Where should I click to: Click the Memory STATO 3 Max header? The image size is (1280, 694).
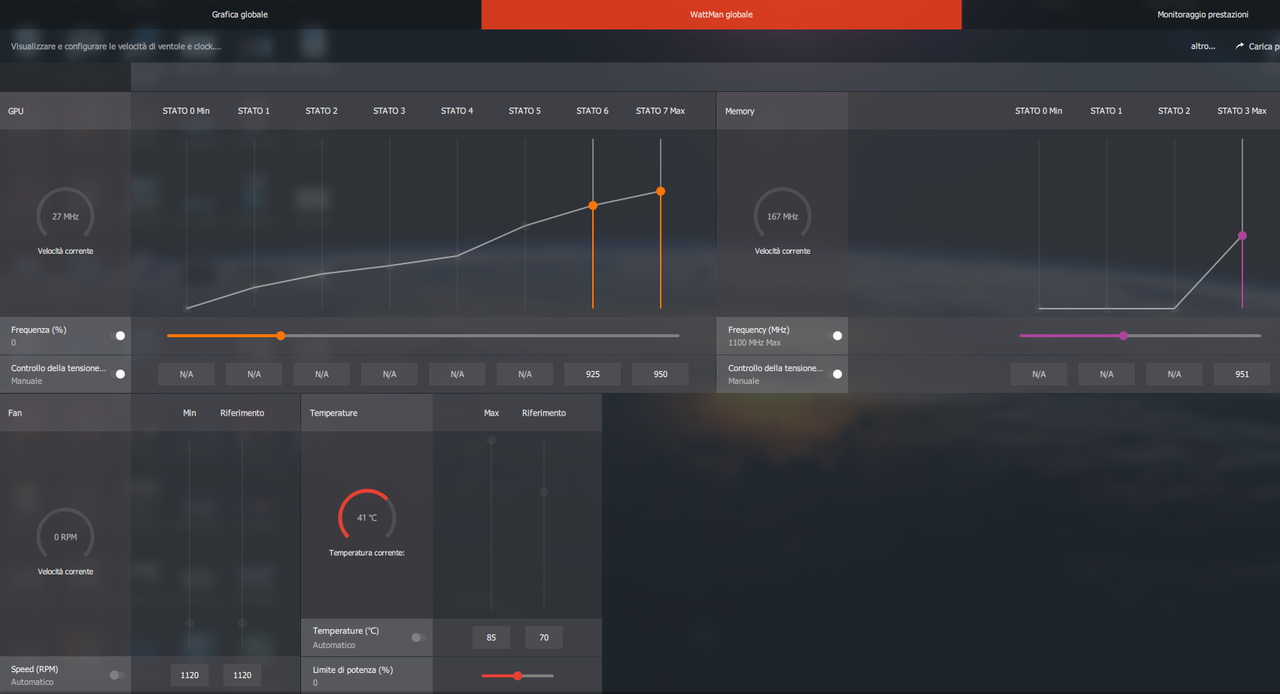click(x=1242, y=111)
